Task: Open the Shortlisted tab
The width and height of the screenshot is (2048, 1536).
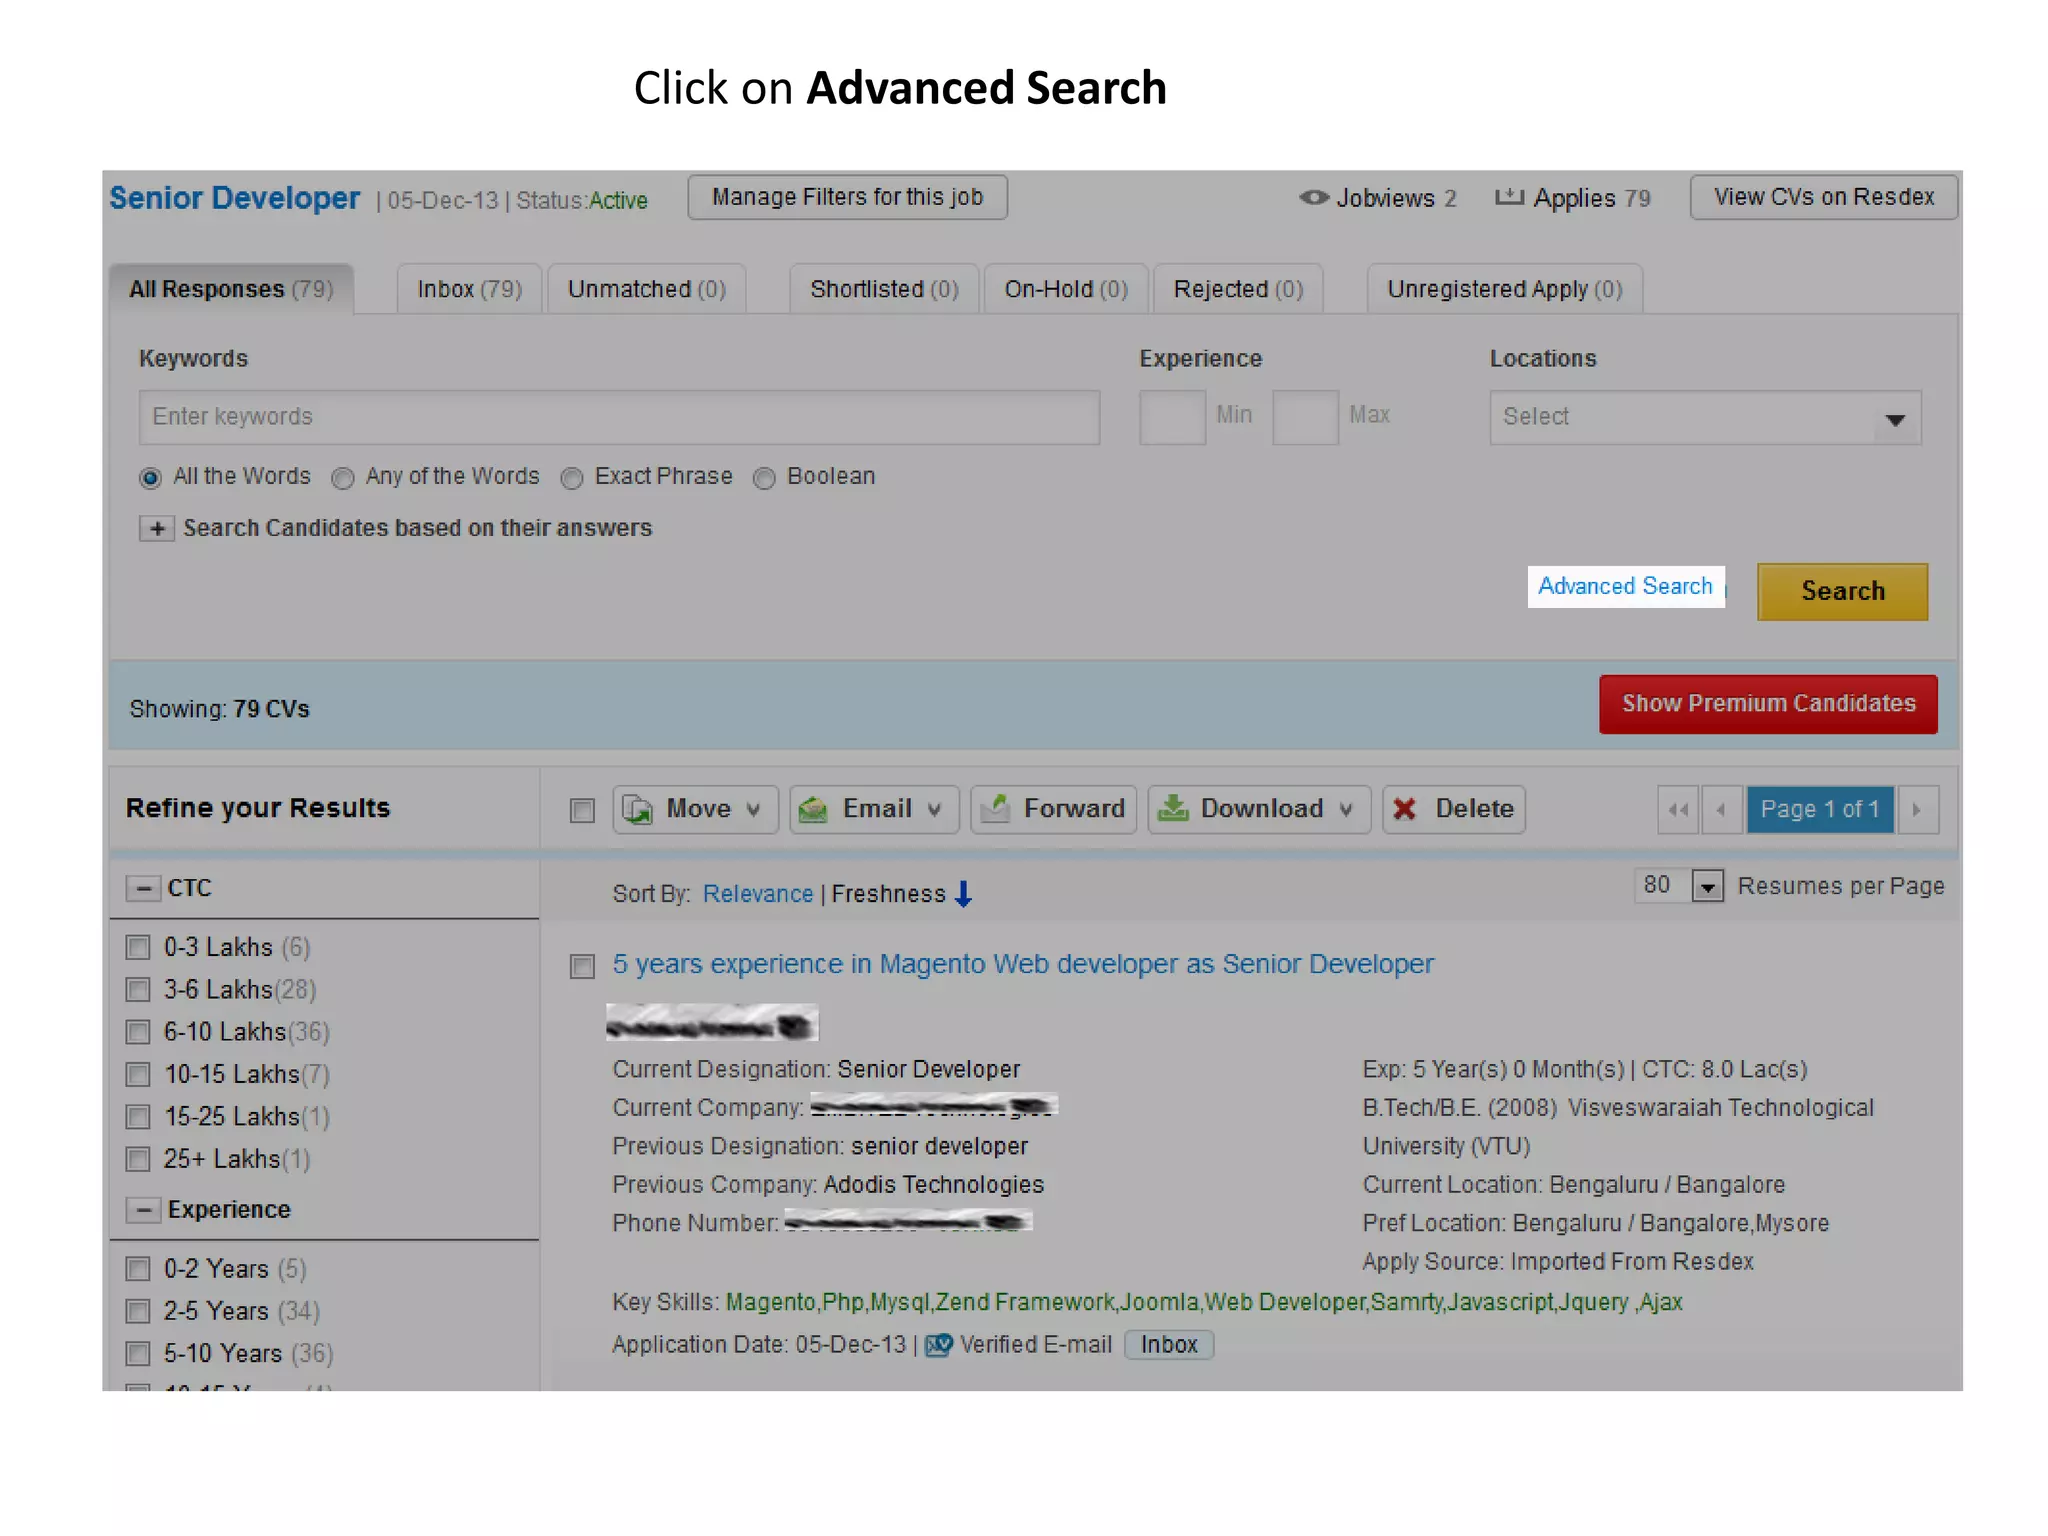Action: (x=884, y=289)
